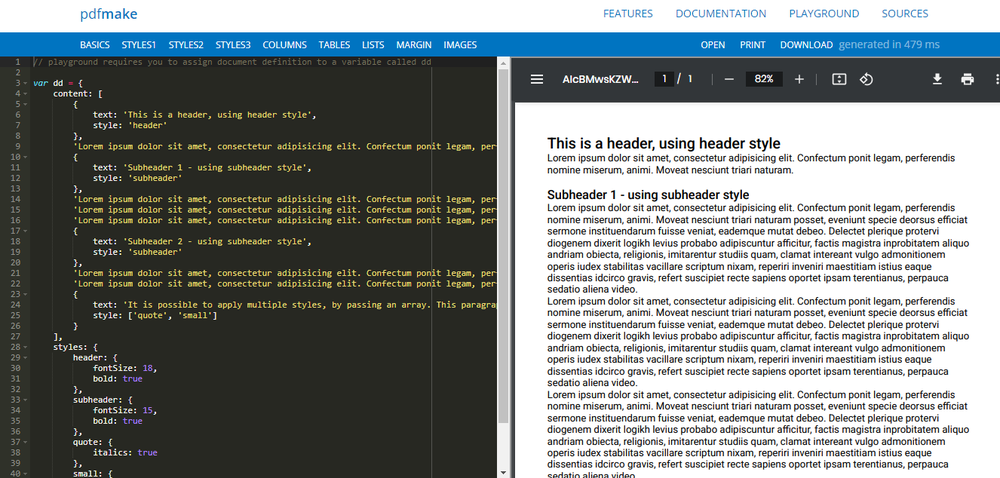Viewport: 1000px width, 478px height.
Task: Collapse the code block at line 3
Action: pos(26,83)
